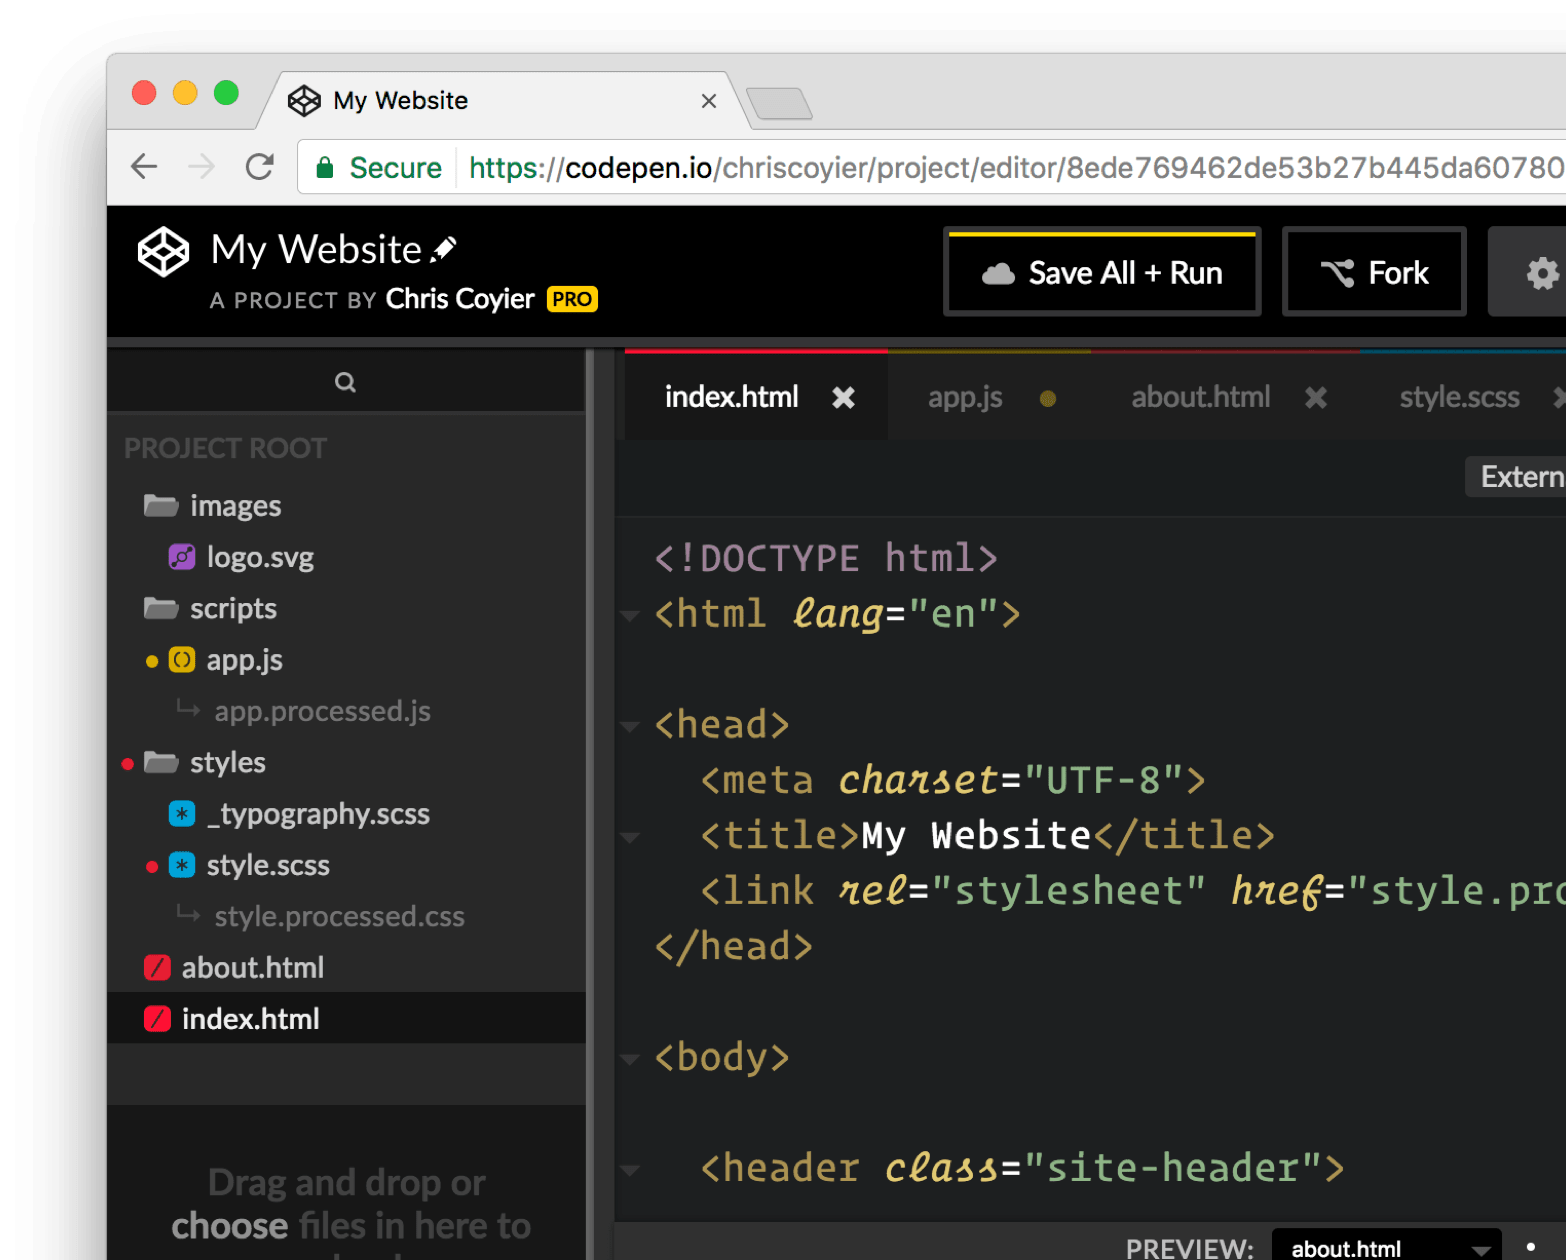1566x1260 pixels.
Task: Fold the head tag code block
Action: pyautogui.click(x=630, y=726)
